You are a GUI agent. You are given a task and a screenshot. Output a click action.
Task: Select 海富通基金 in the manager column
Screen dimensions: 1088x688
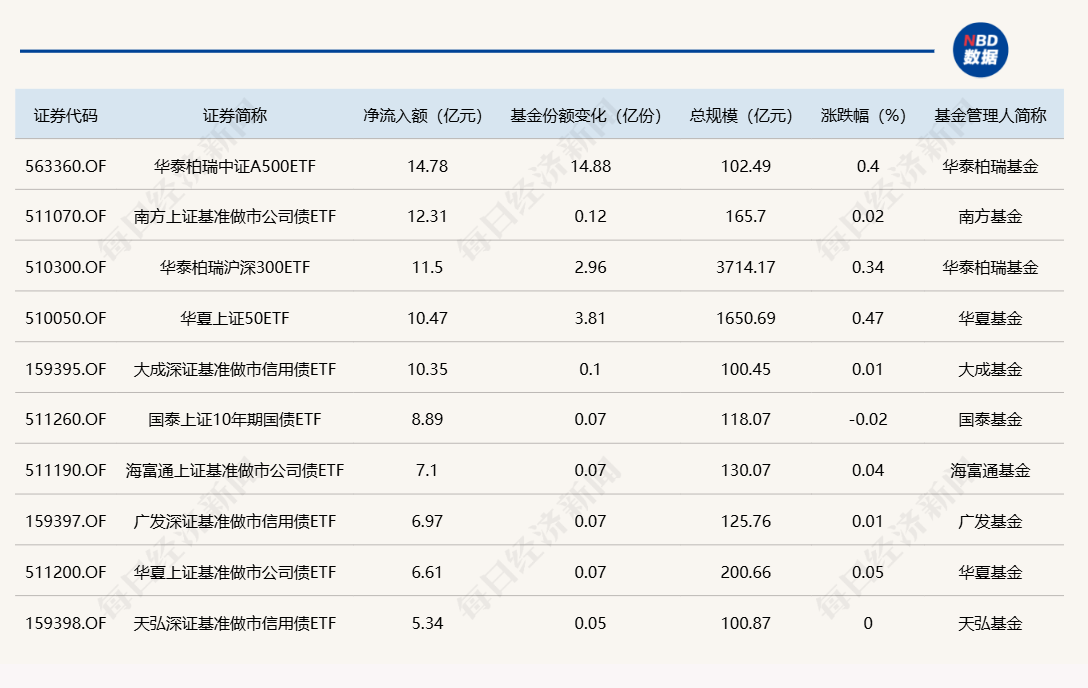point(990,471)
